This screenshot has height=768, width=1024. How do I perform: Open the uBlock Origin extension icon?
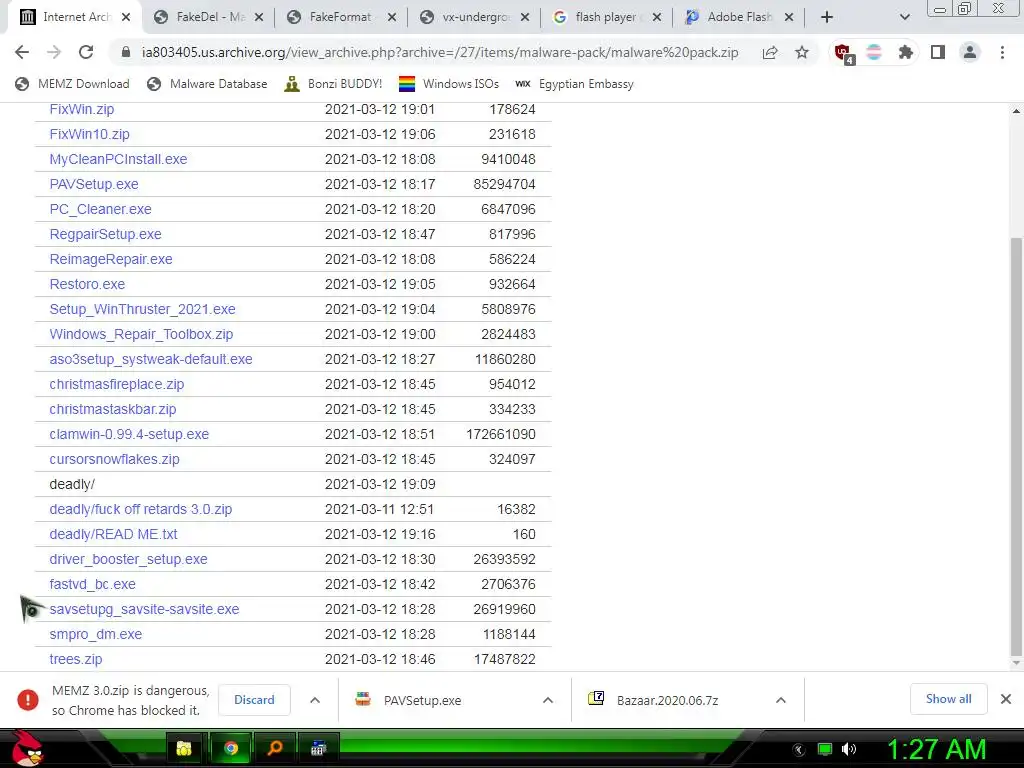pos(842,53)
